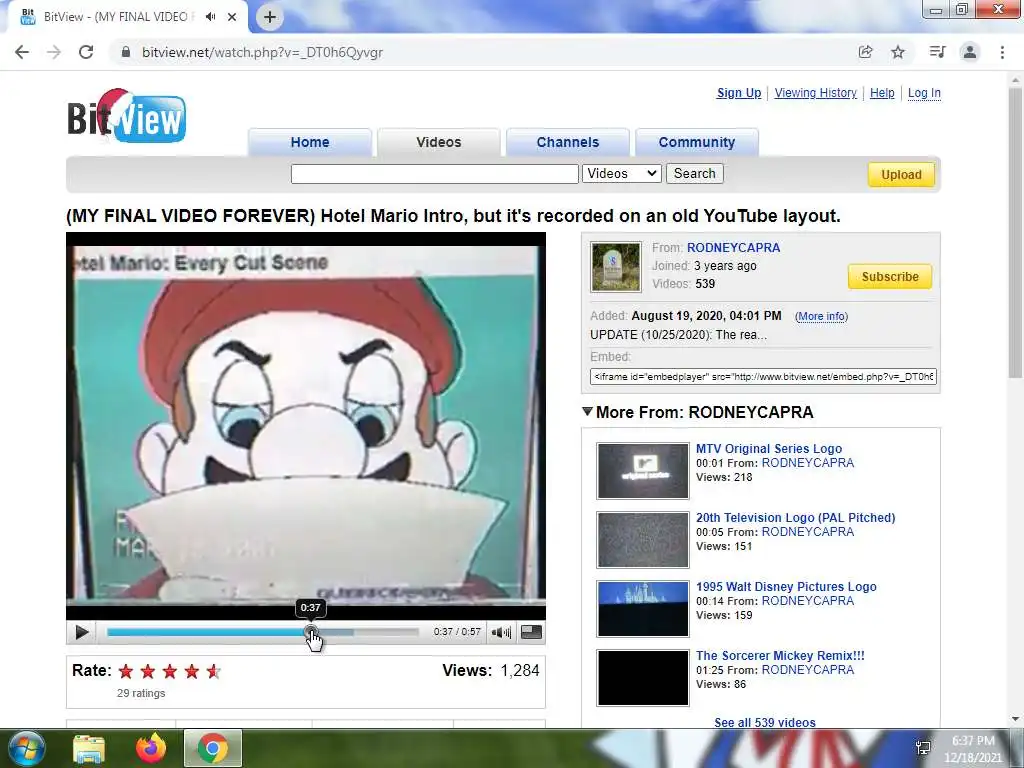Open 20th Television Logo video link
Image resolution: width=1024 pixels, height=768 pixels.
[x=795, y=518]
